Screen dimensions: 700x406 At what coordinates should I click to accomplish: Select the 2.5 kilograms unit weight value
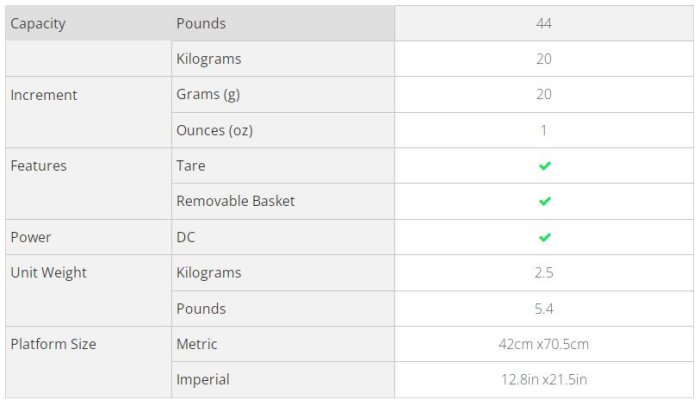[544, 272]
